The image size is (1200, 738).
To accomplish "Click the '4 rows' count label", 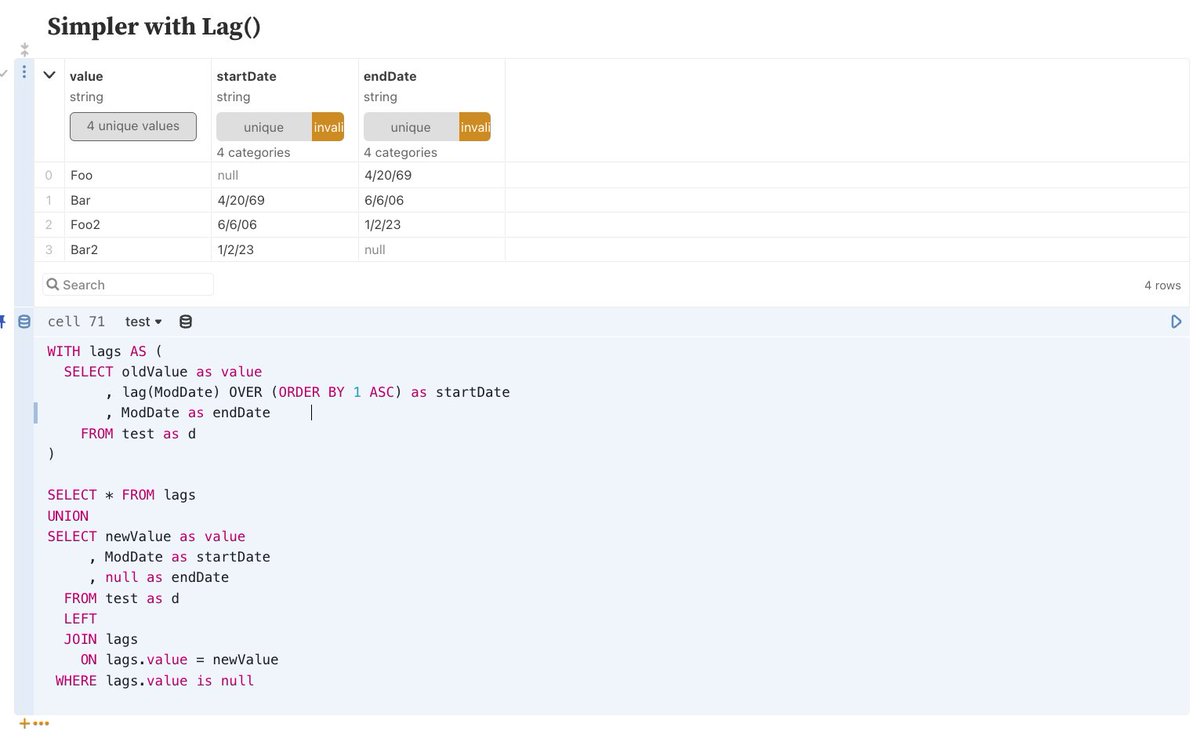I will [1162, 285].
